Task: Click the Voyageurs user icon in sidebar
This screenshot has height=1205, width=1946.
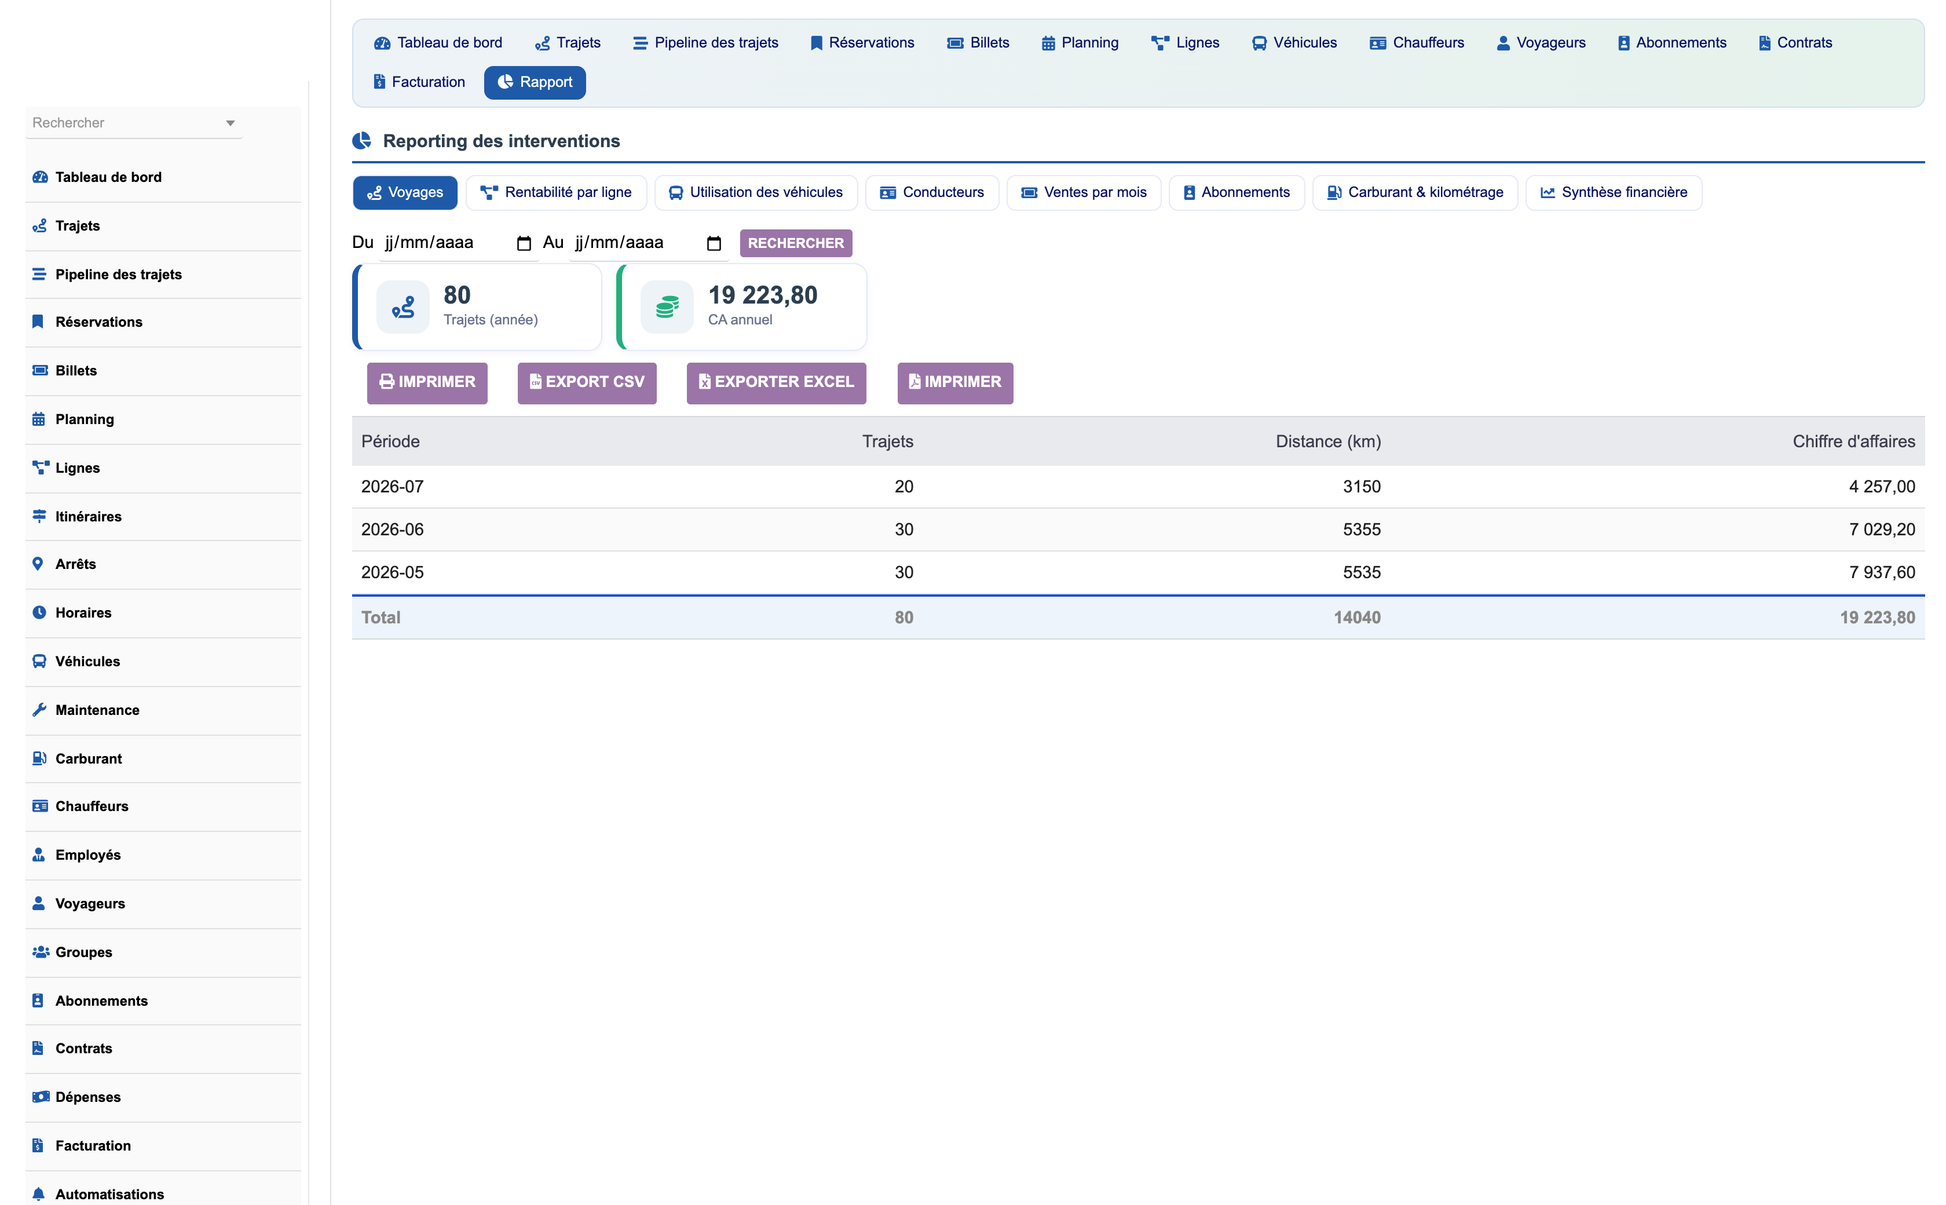Action: (38, 903)
